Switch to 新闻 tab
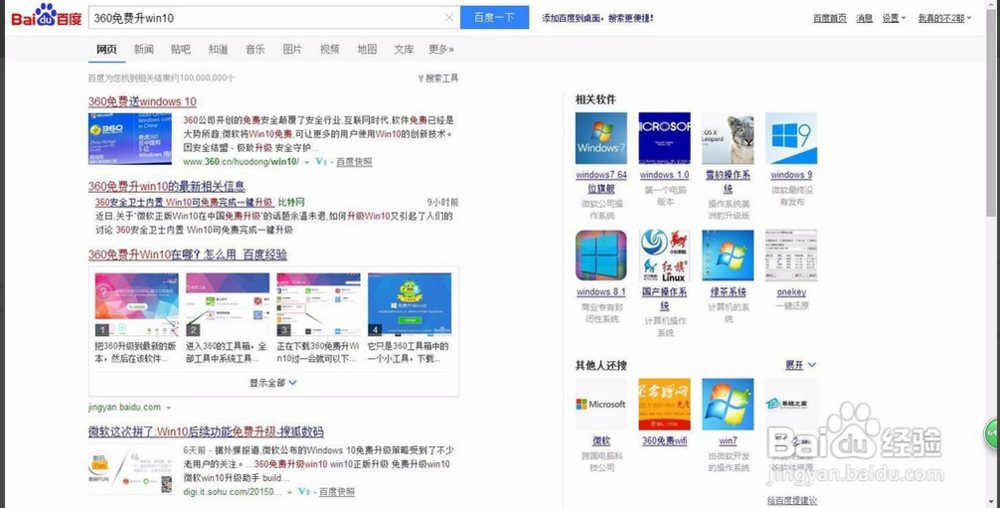The image size is (1000, 508). point(143,49)
